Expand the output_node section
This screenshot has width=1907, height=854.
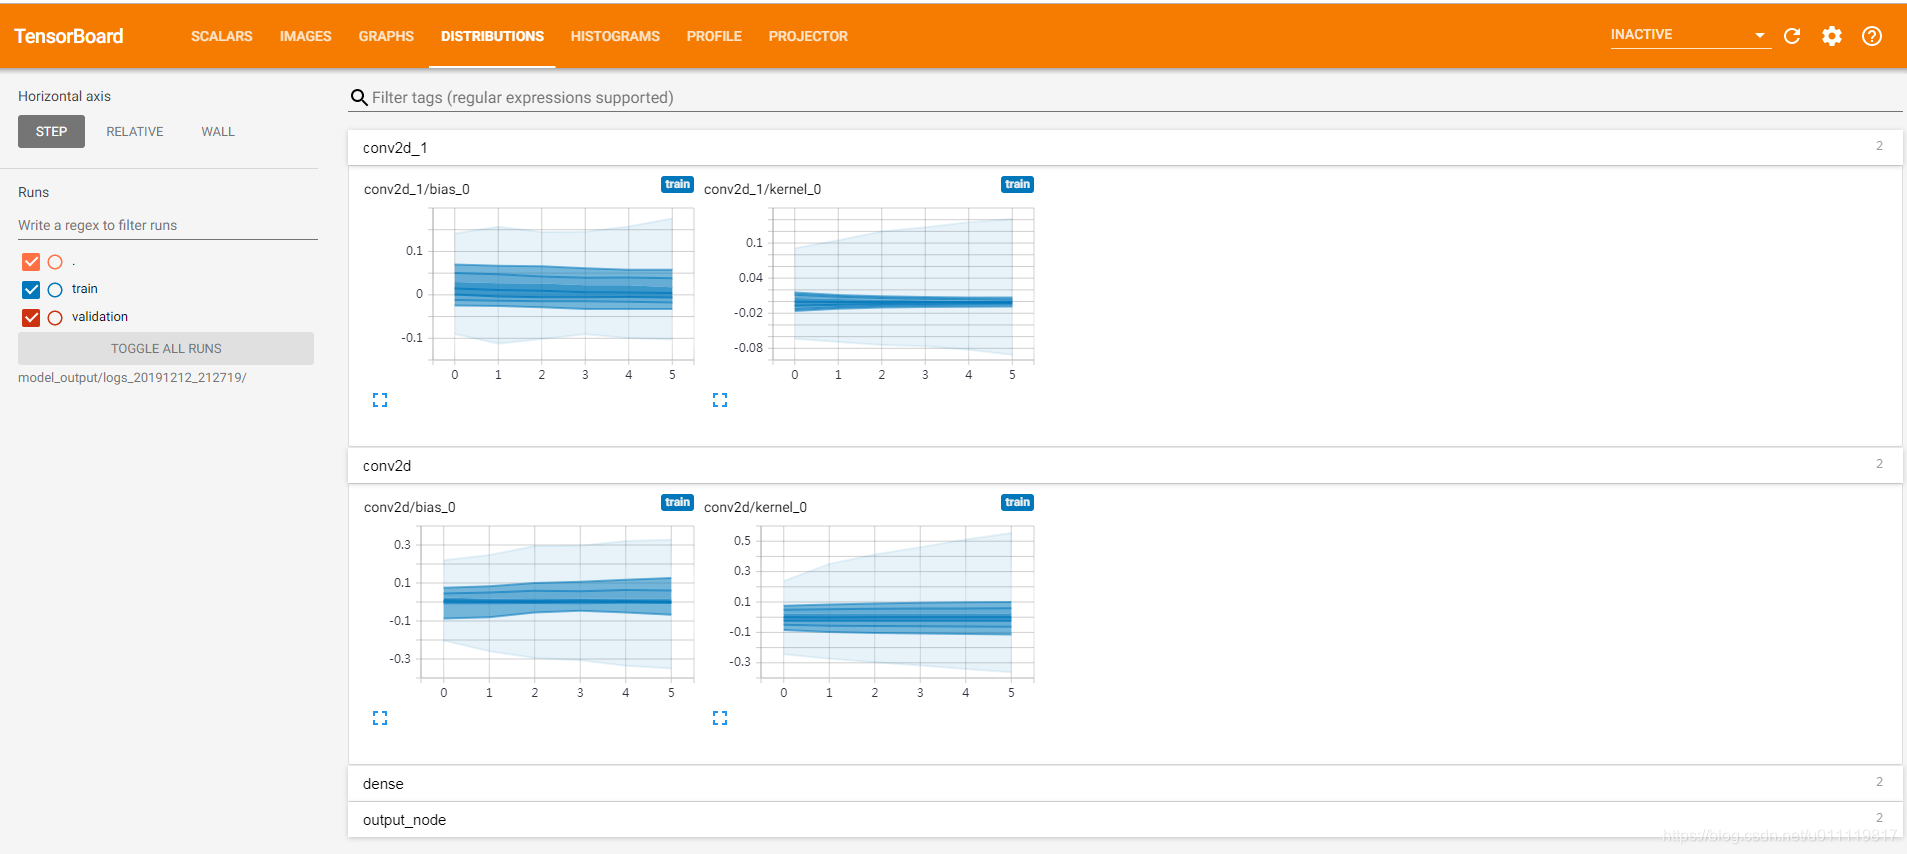1125,820
